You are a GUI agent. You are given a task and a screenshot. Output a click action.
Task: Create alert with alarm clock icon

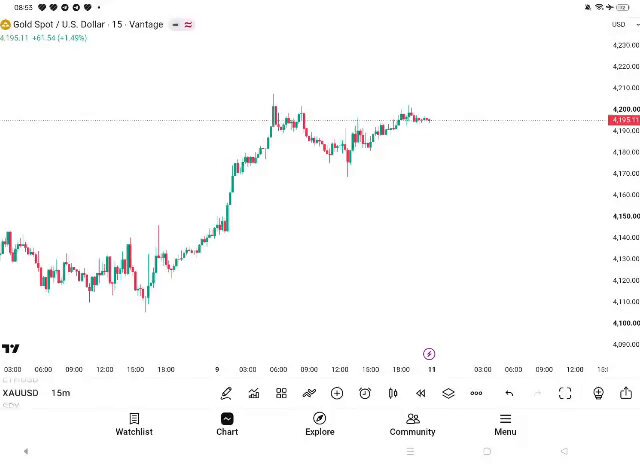pos(365,393)
